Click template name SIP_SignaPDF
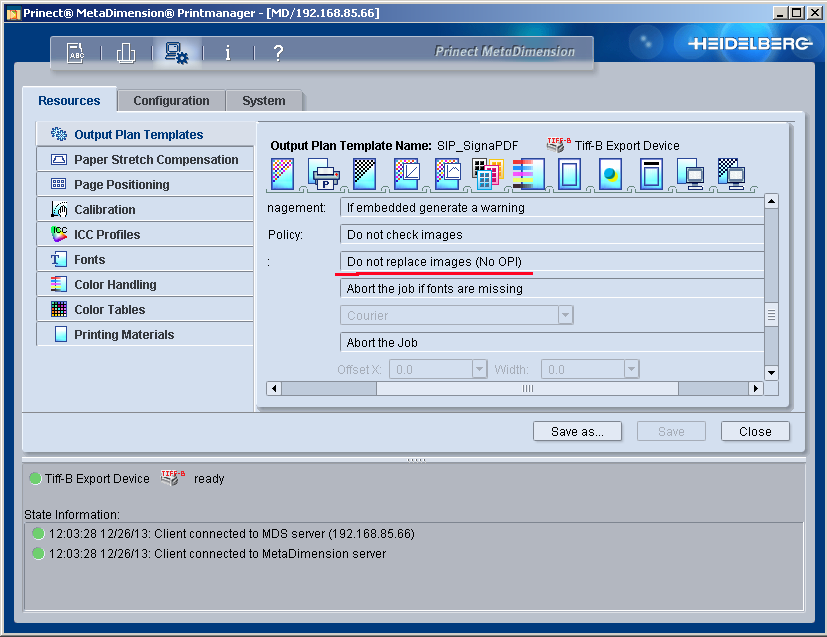This screenshot has width=827, height=637. (477, 146)
